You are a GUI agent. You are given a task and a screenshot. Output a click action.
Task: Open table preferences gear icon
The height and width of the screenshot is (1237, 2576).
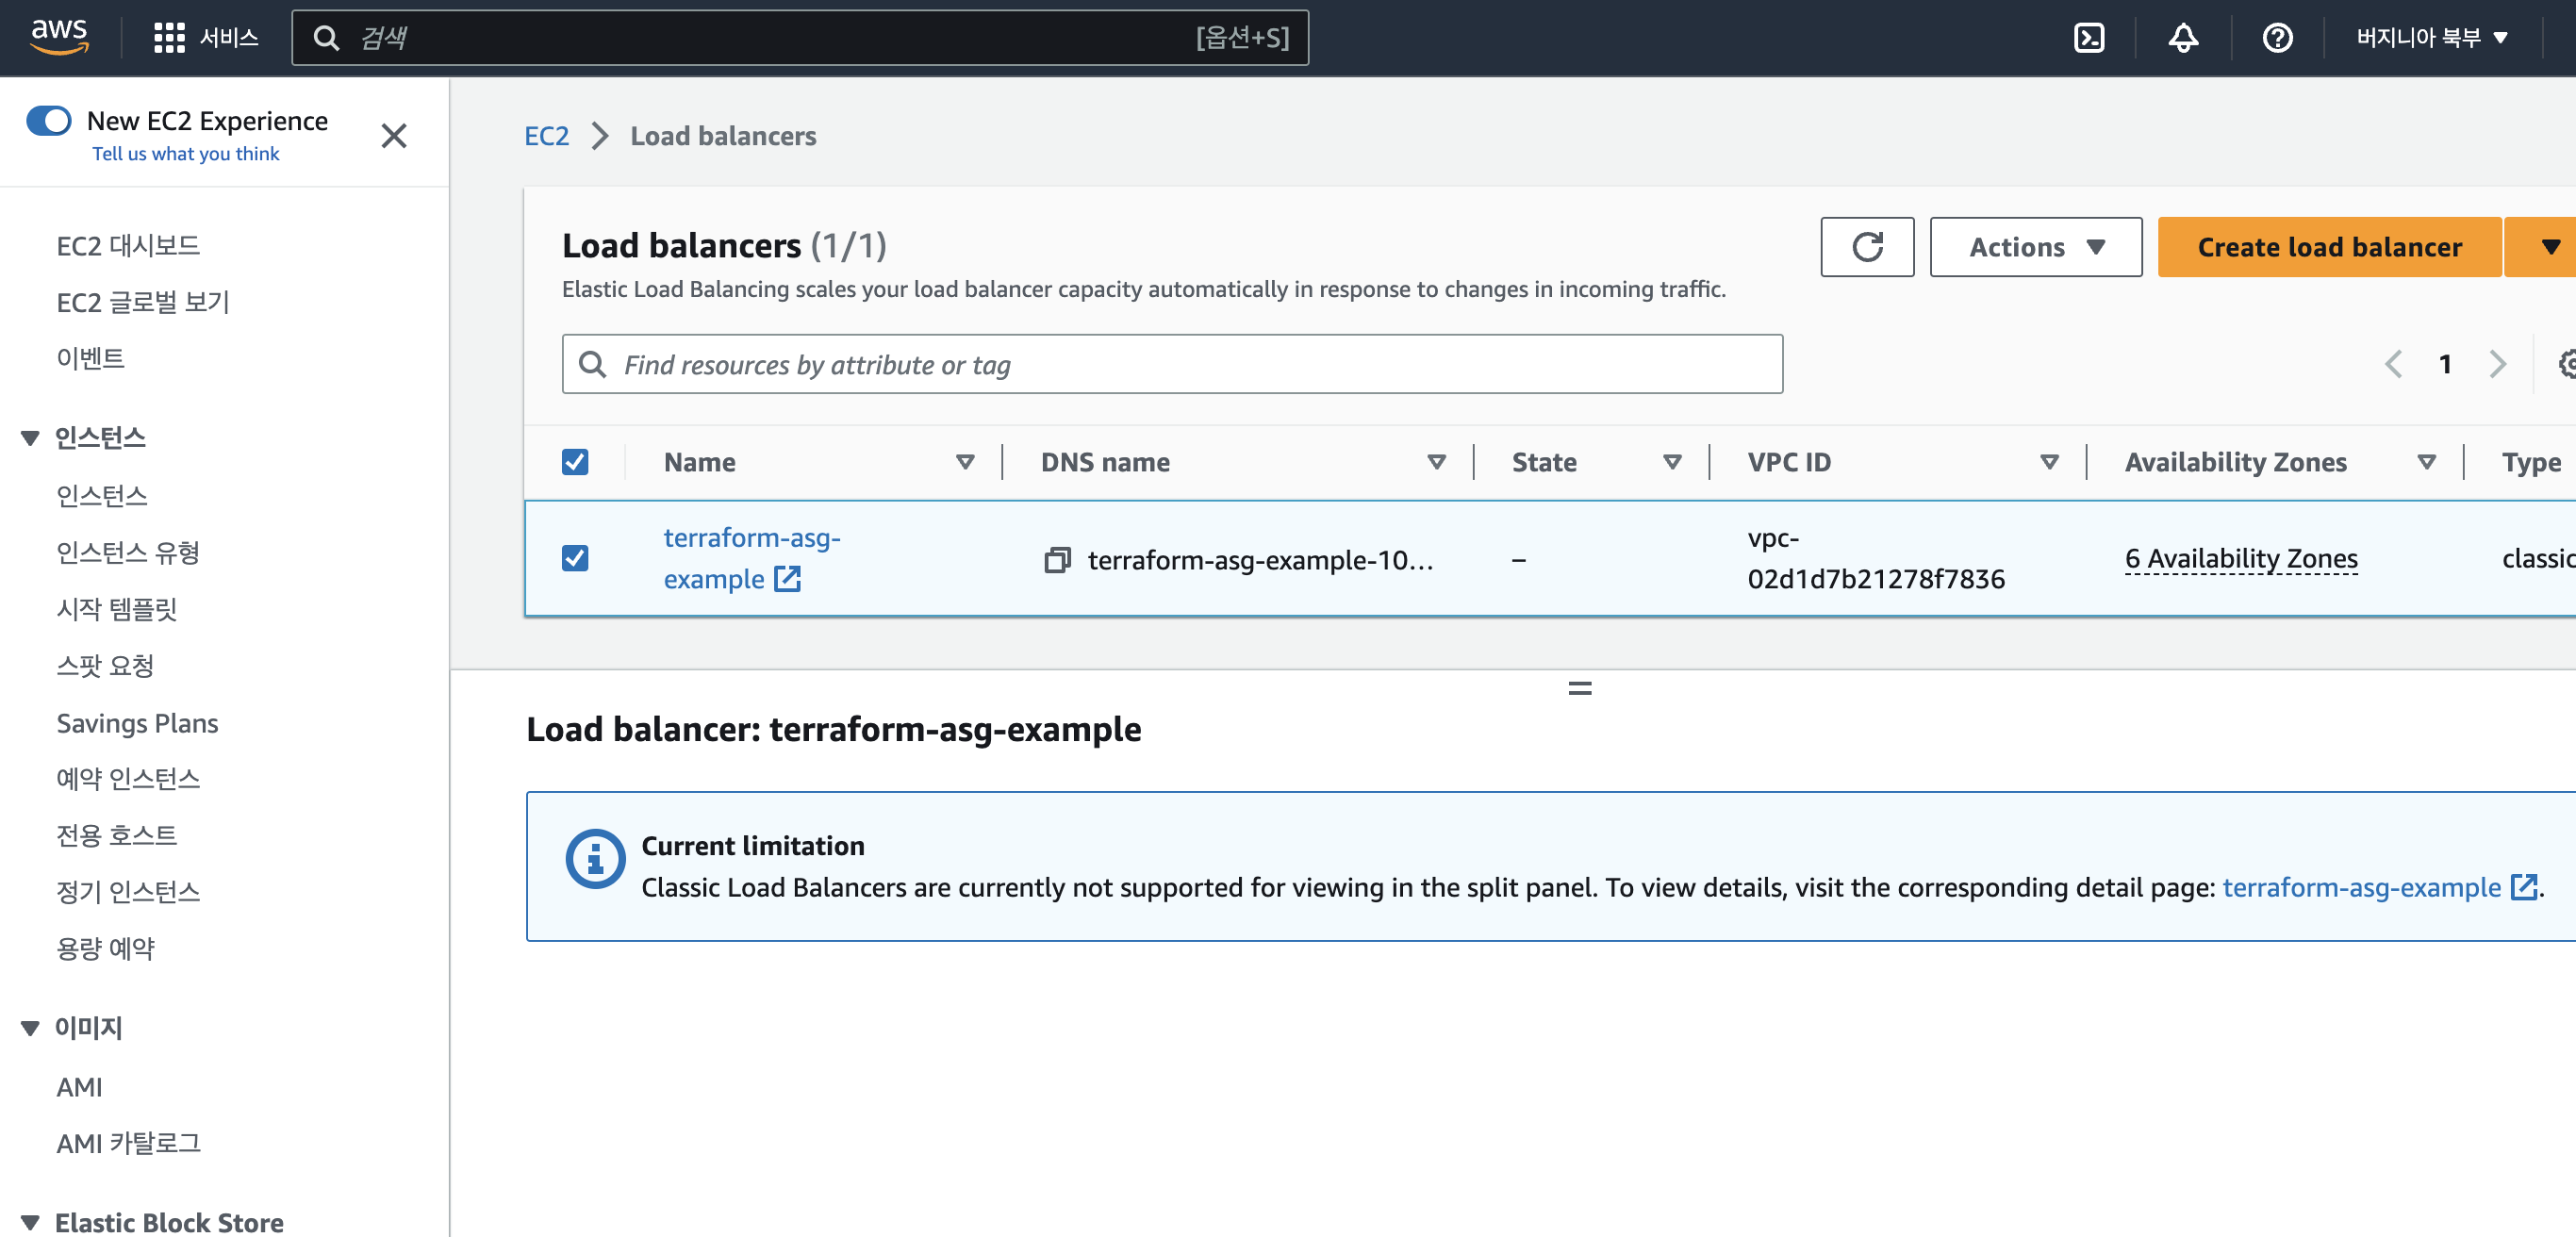click(x=2566, y=364)
